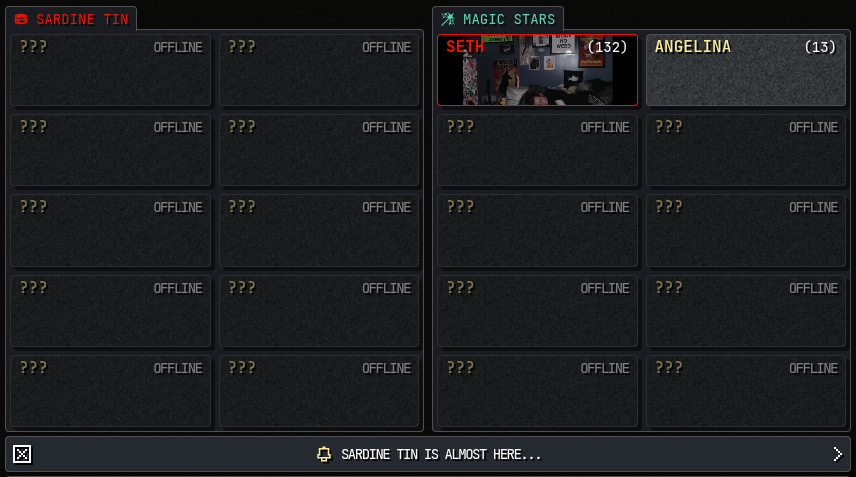Select first offline slot in Sardine Tin
Screen dimensions: 856x477
[x=110, y=70]
